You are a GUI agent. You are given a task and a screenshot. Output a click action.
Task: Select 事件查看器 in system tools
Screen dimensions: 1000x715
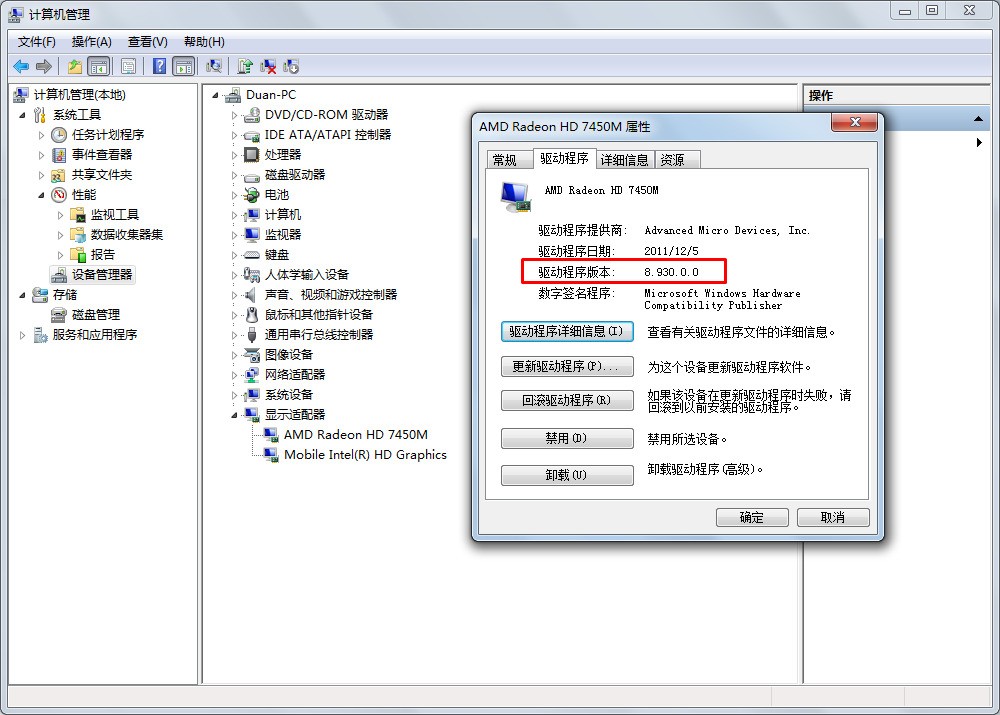(101, 155)
